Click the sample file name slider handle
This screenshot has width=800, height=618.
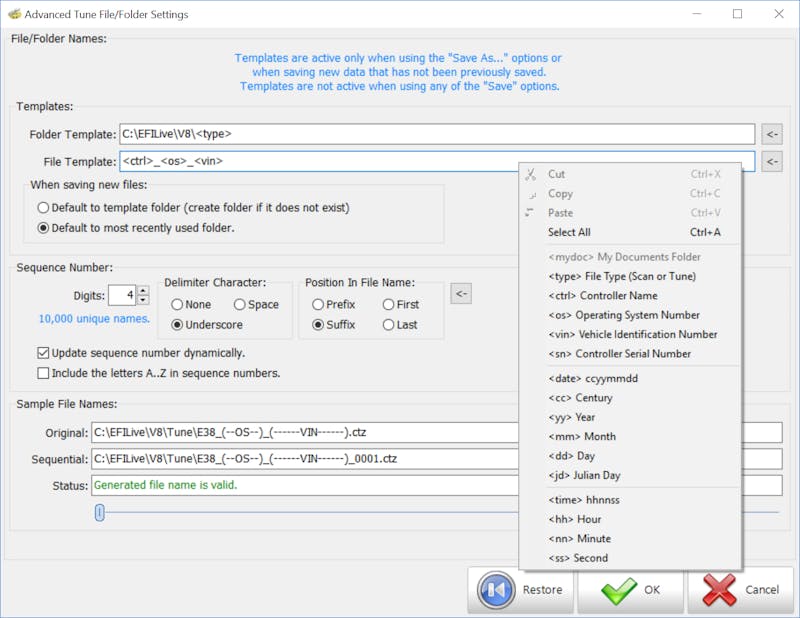click(x=99, y=512)
